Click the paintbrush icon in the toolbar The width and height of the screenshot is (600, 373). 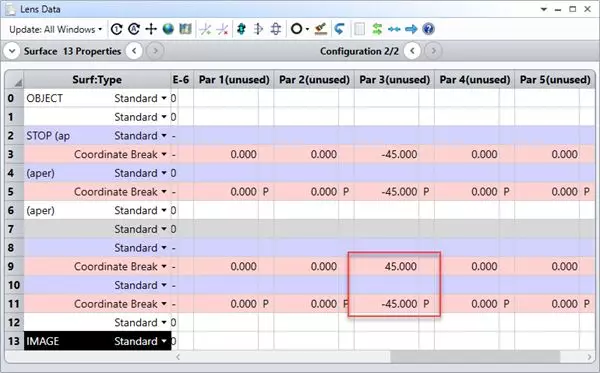[321, 29]
